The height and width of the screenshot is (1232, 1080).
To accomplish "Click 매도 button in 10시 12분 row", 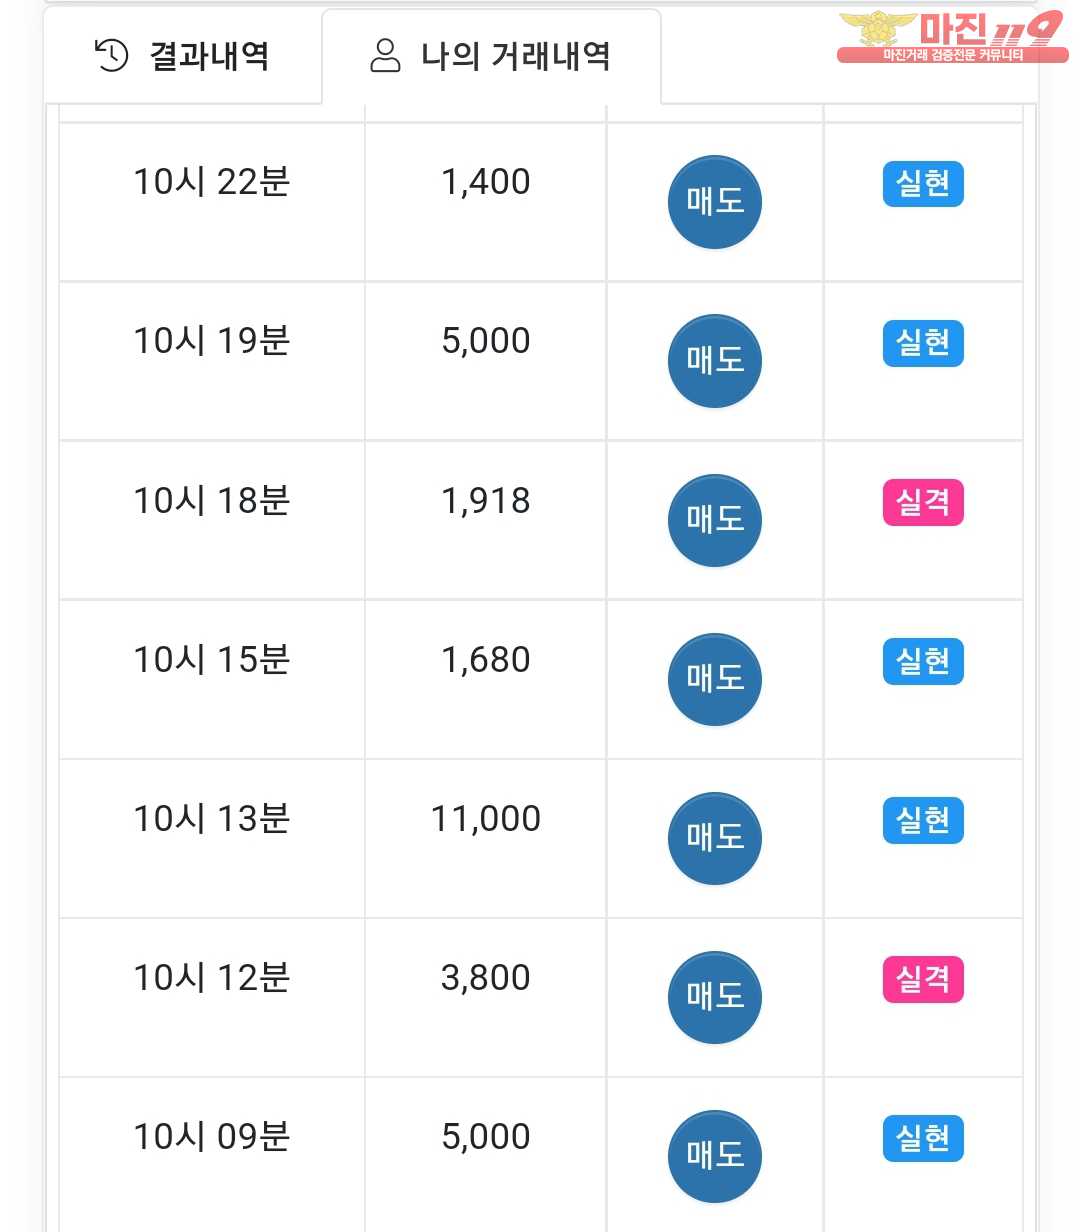I will click(x=714, y=997).
